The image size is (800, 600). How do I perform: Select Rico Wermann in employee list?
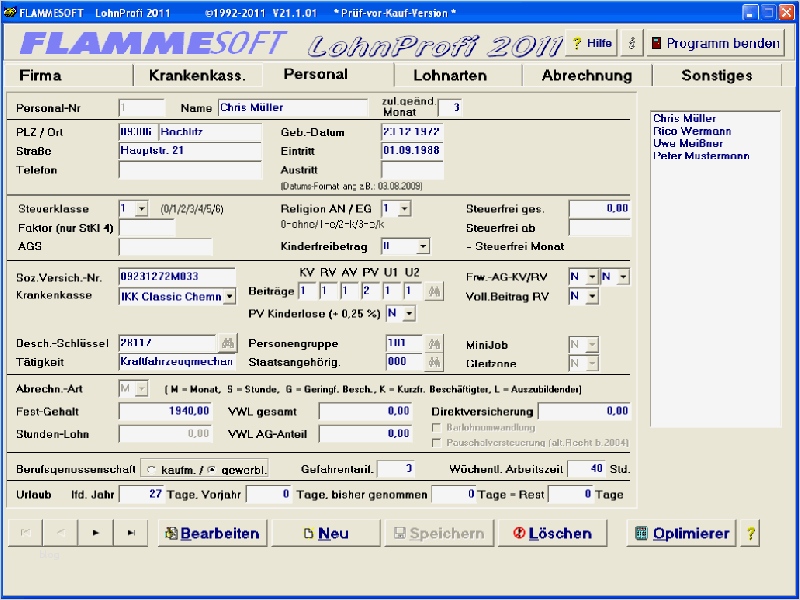[x=692, y=131]
